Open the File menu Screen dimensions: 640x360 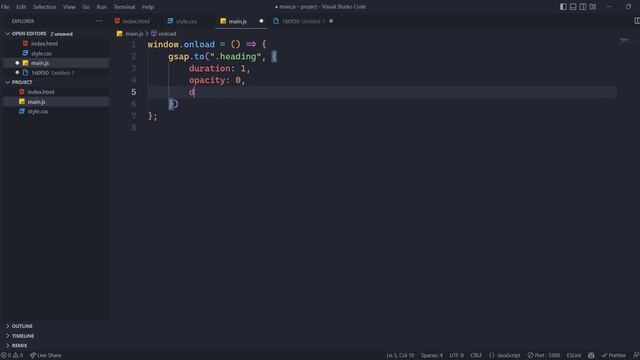tap(5, 7)
